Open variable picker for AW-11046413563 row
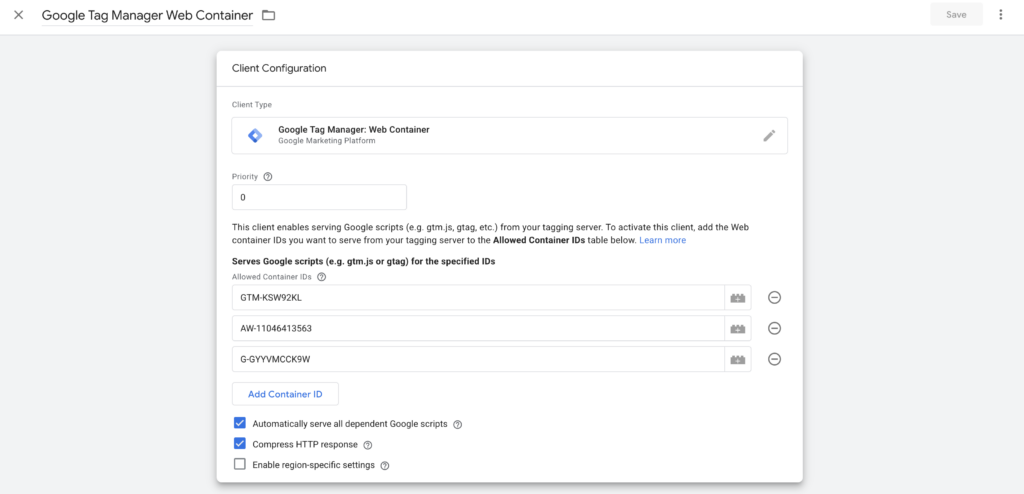Image resolution: width=1024 pixels, height=494 pixels. coord(738,328)
